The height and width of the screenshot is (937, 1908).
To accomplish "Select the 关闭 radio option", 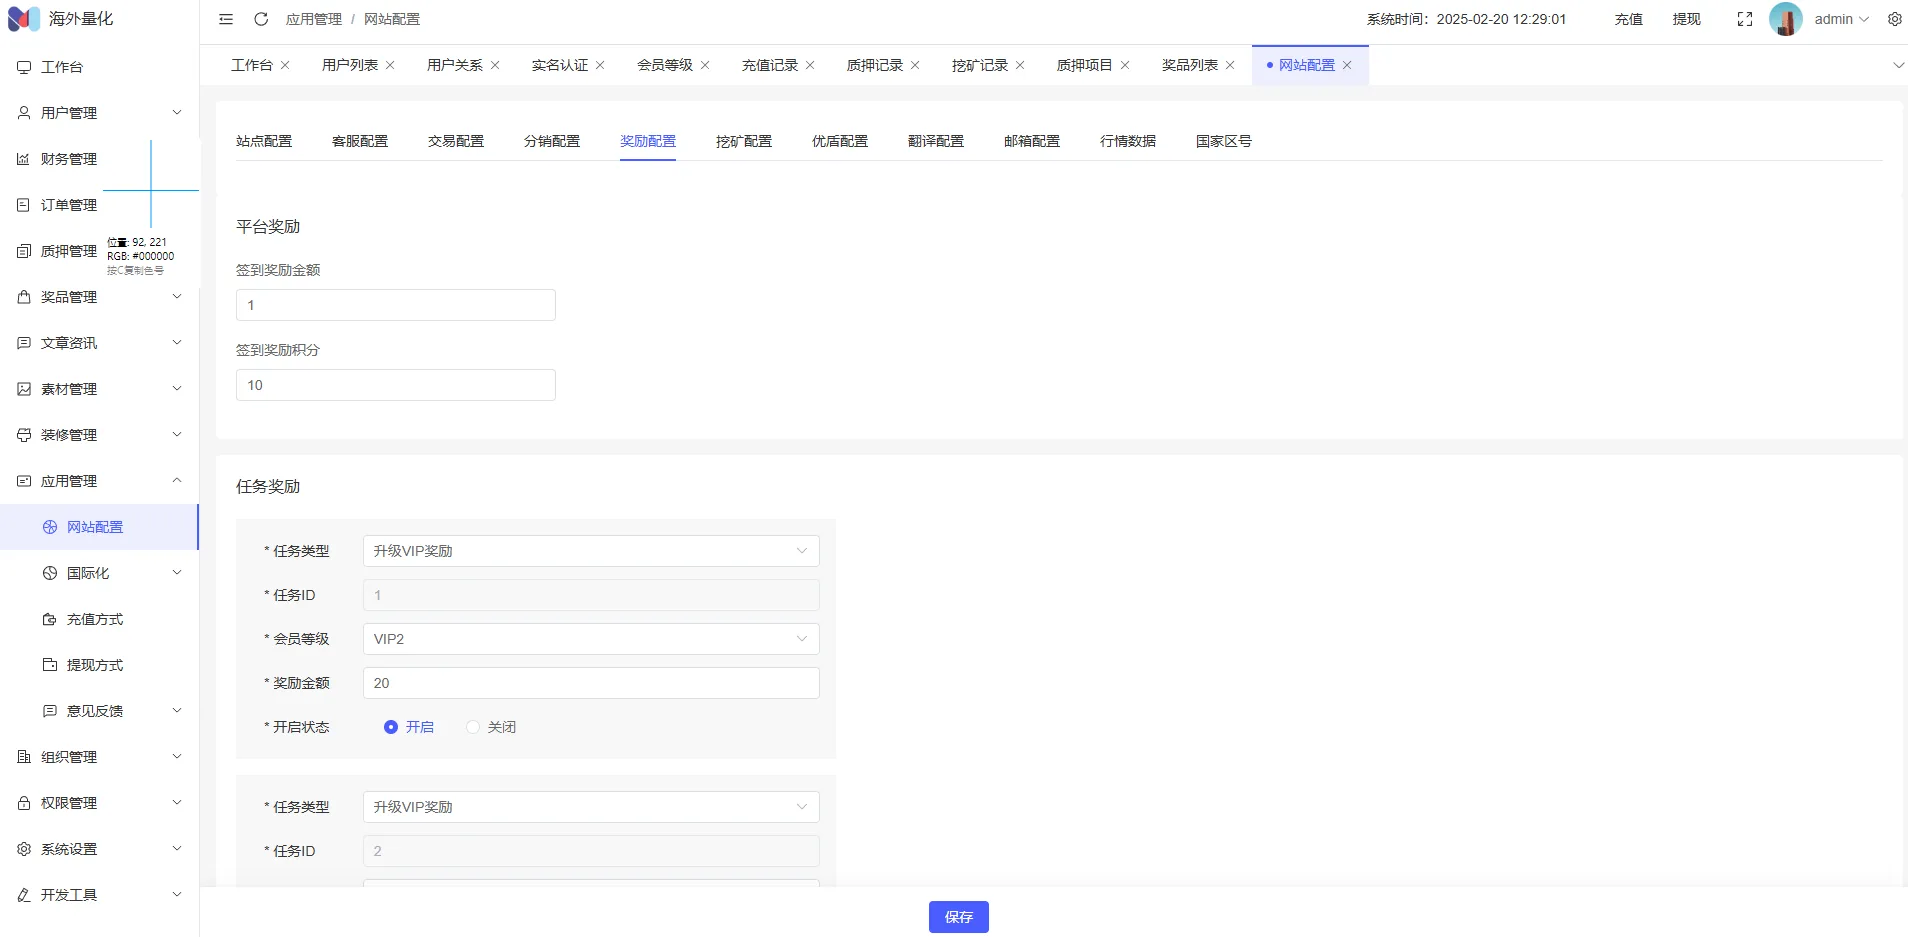I will (x=473, y=727).
